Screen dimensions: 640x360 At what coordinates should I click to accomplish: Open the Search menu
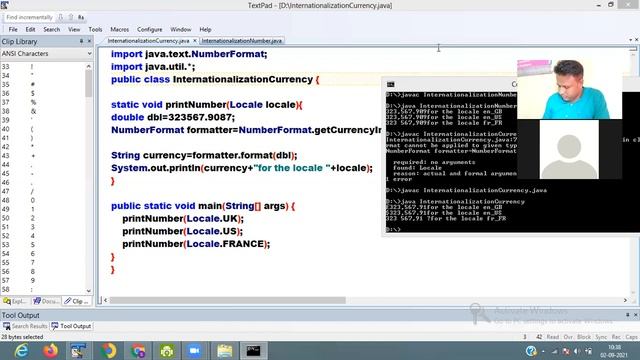(51, 29)
